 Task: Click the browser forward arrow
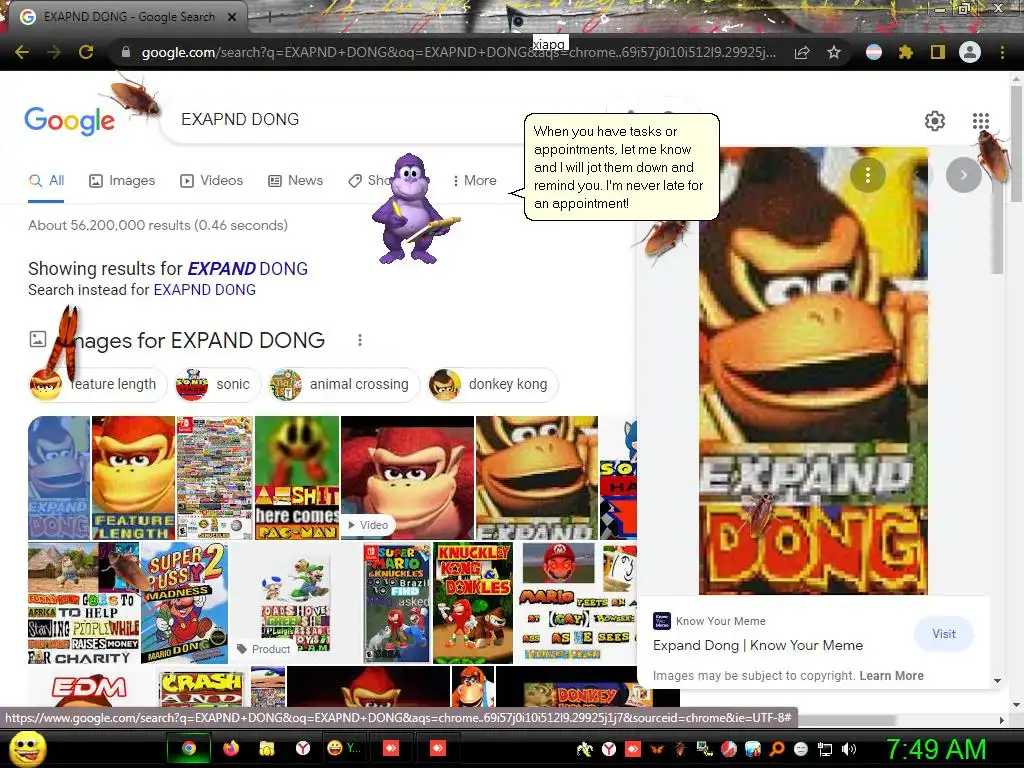coord(54,52)
